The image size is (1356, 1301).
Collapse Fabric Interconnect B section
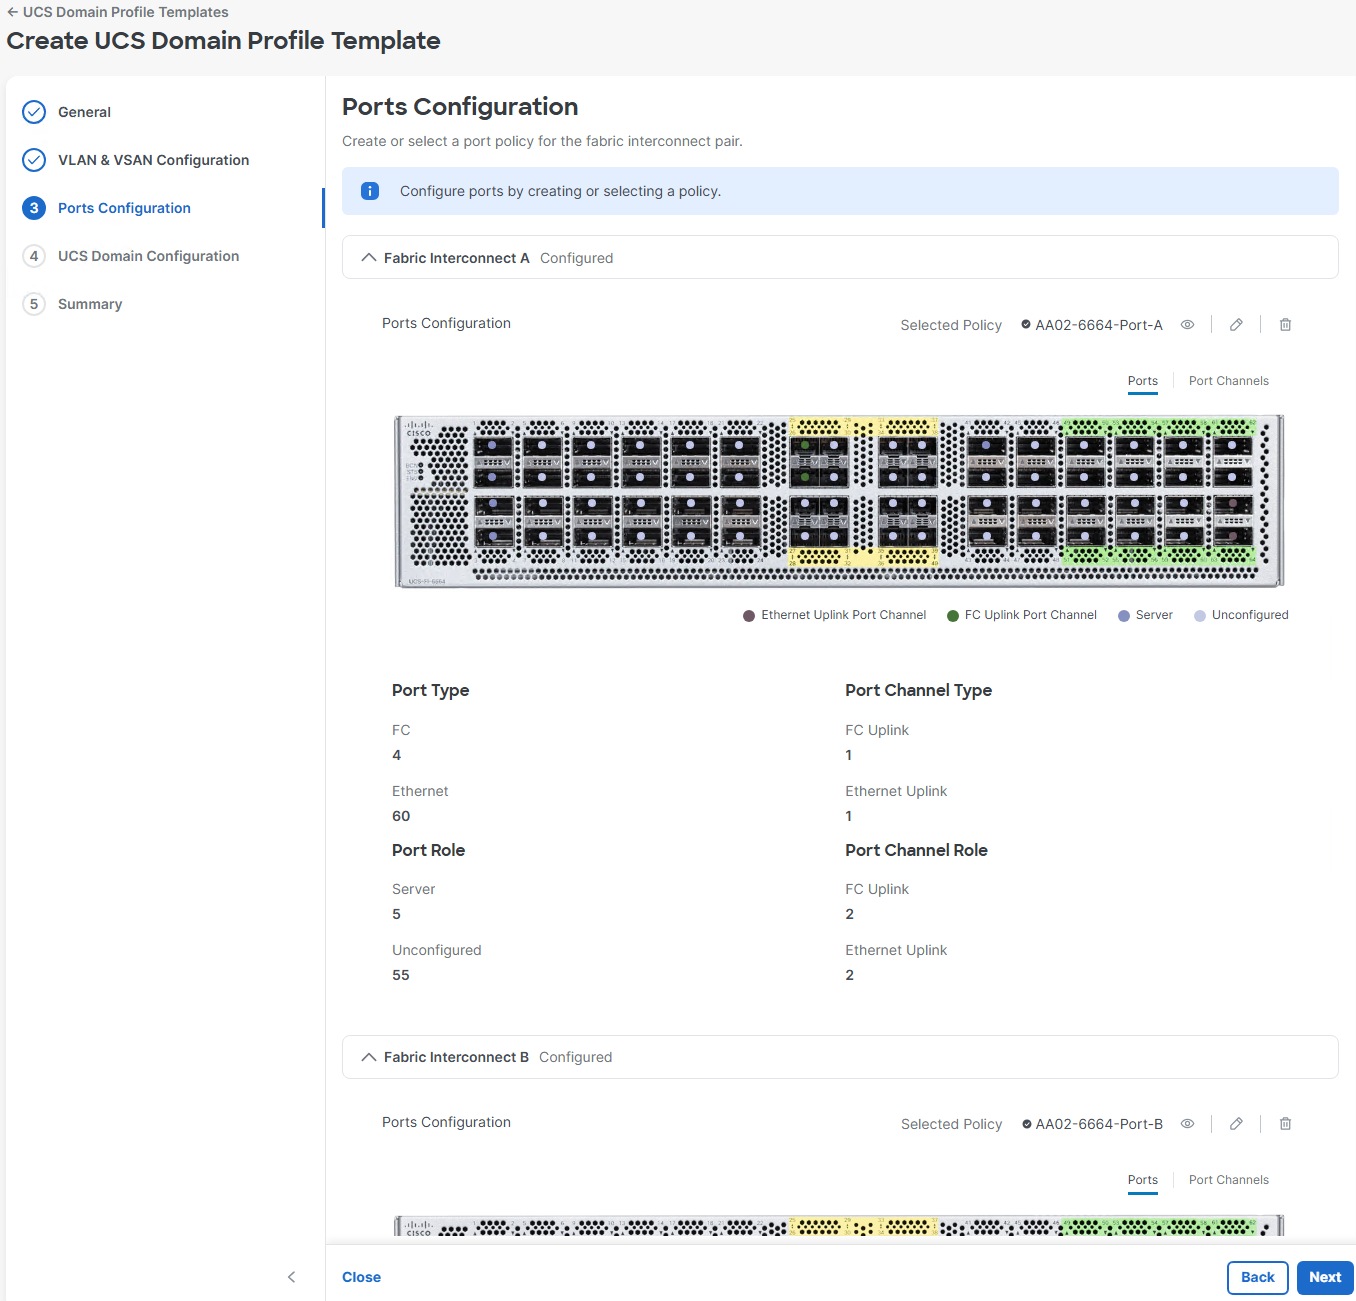click(369, 1057)
